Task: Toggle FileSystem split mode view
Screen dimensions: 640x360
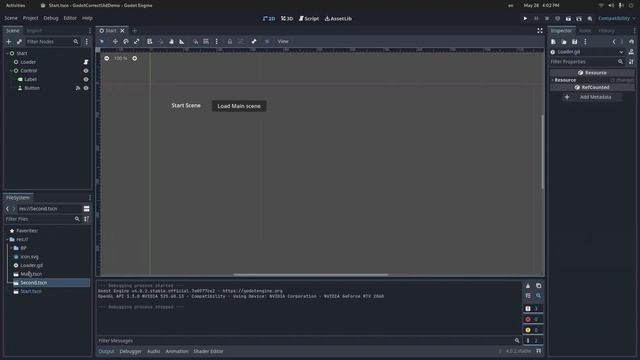Action: tap(87, 209)
